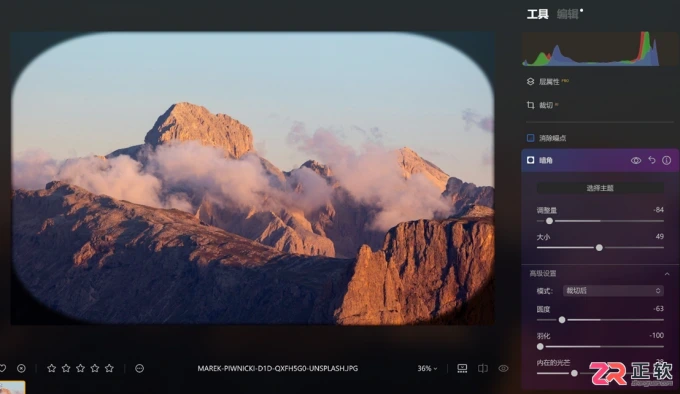Click the 圆度 value -63

(x=658, y=309)
